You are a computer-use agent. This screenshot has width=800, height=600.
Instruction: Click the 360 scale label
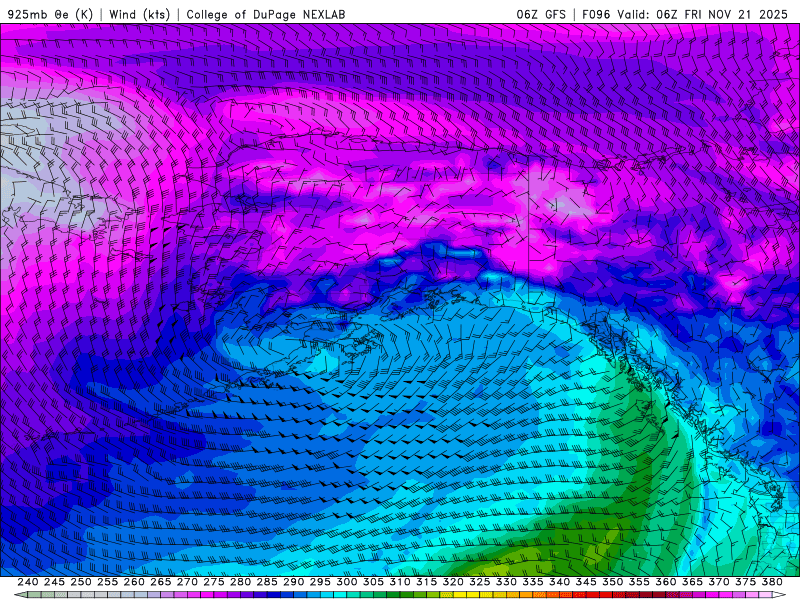665,582
